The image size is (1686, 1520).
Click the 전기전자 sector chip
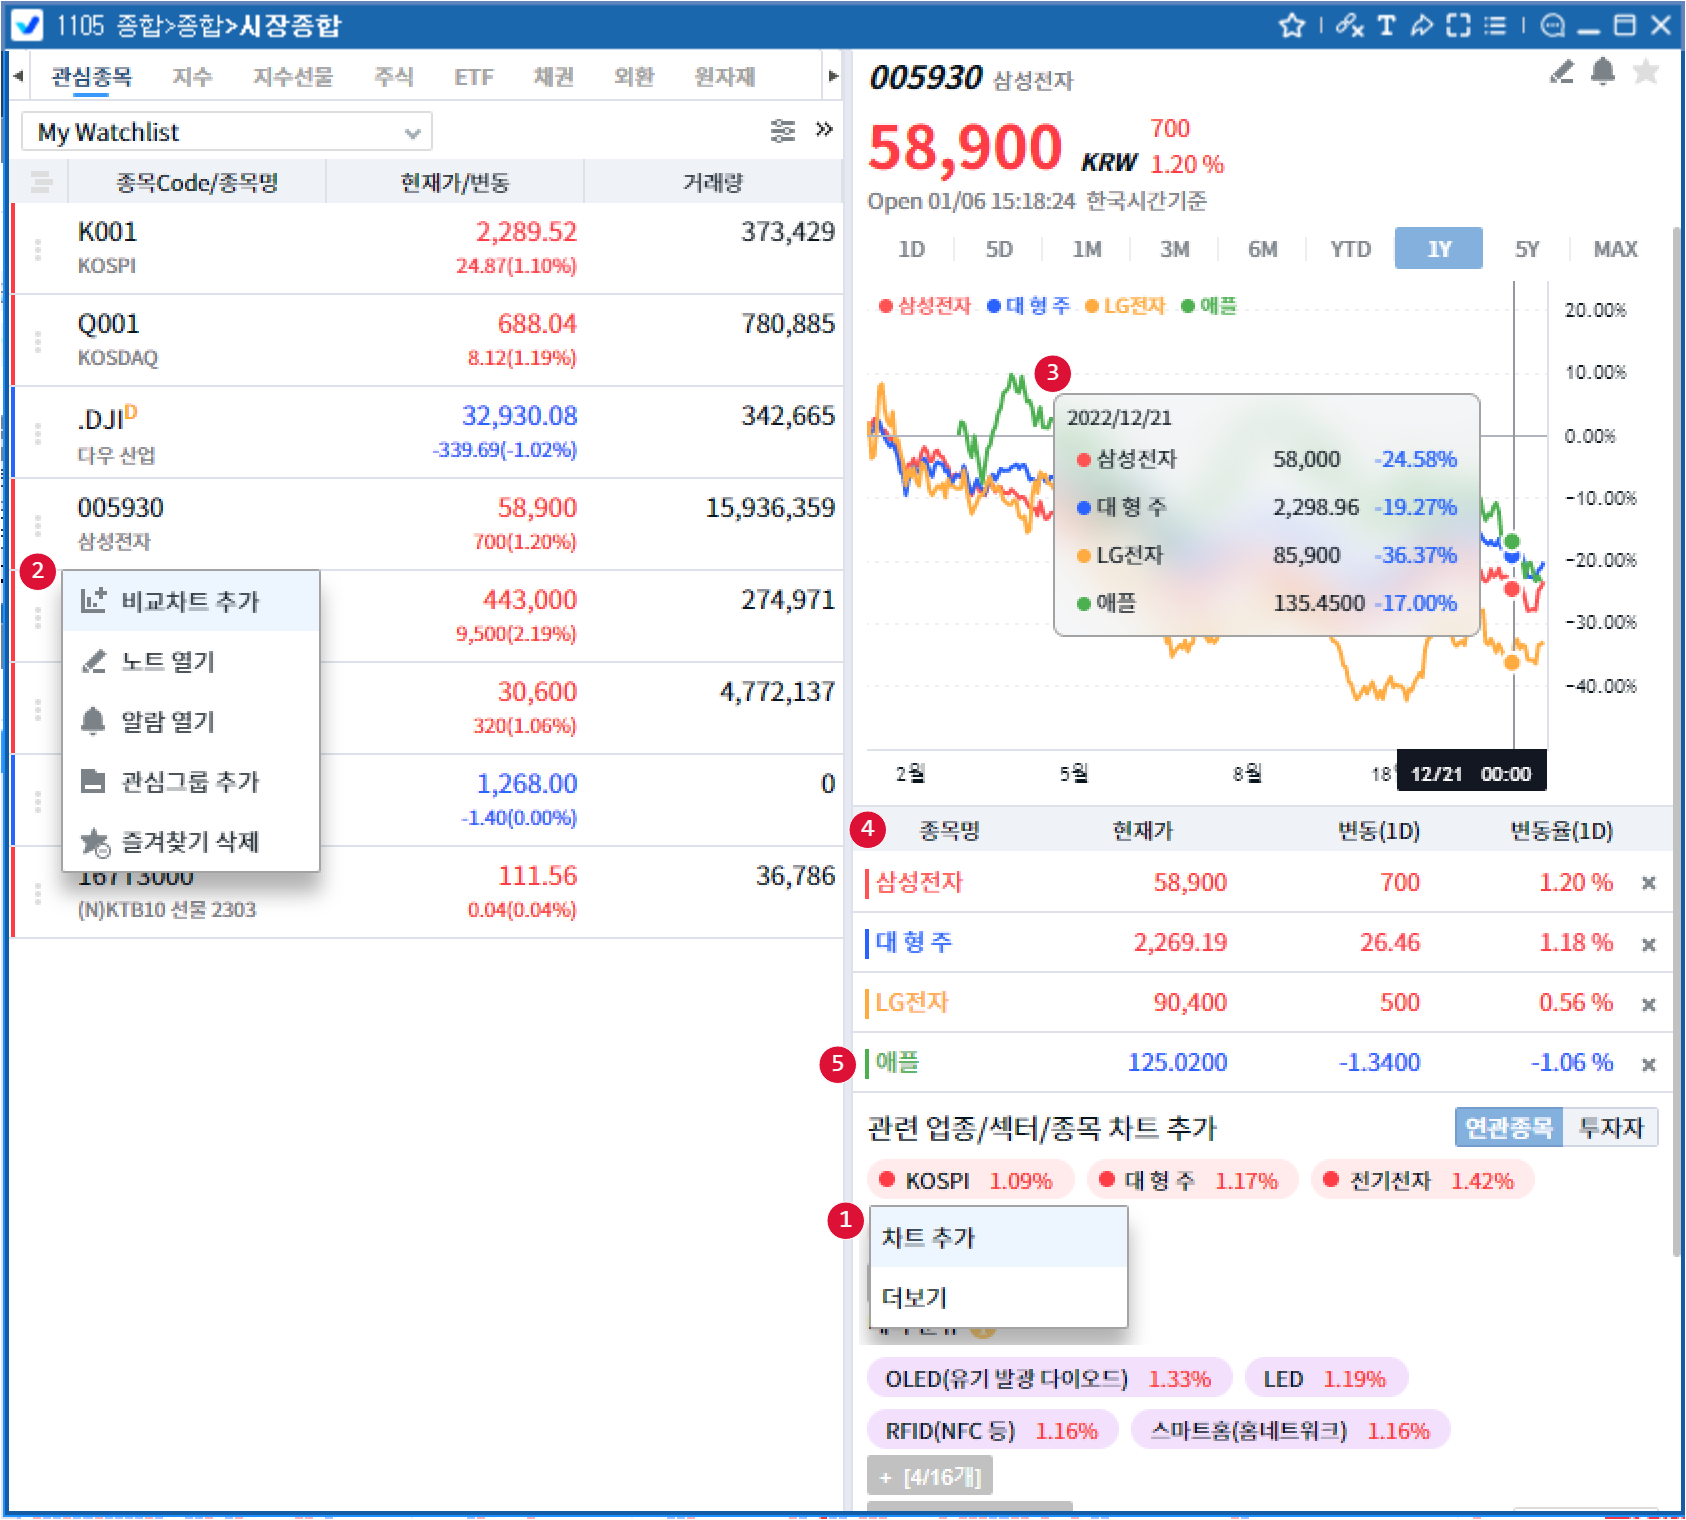1421,1181
